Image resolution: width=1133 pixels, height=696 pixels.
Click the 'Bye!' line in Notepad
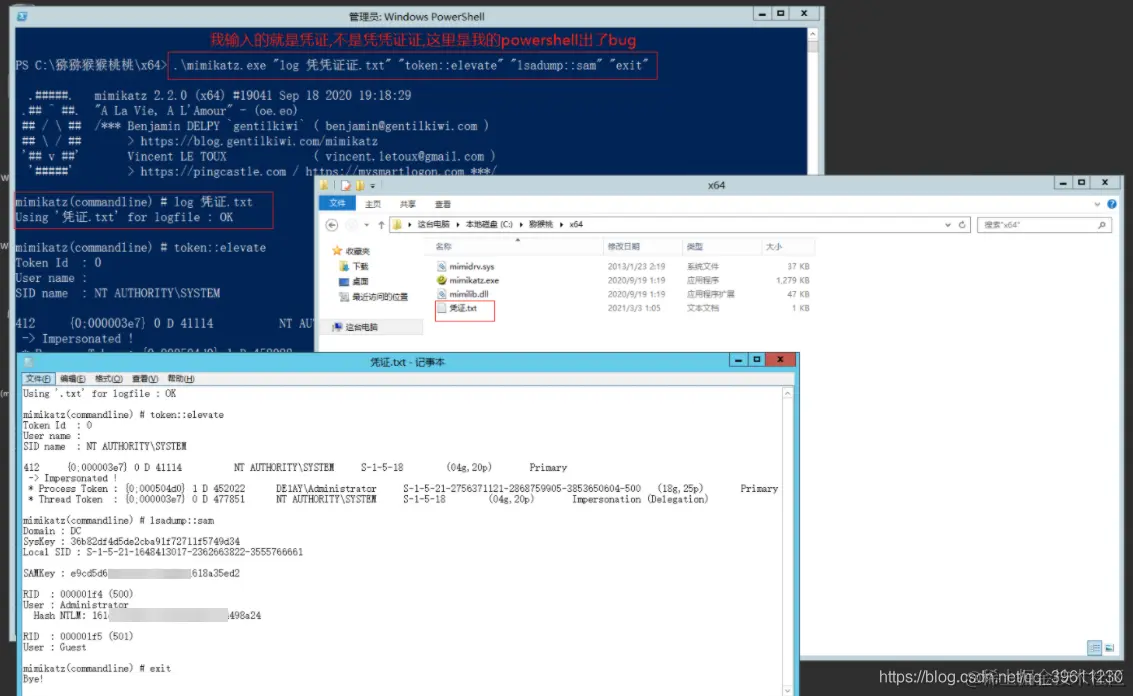[x=33, y=679]
